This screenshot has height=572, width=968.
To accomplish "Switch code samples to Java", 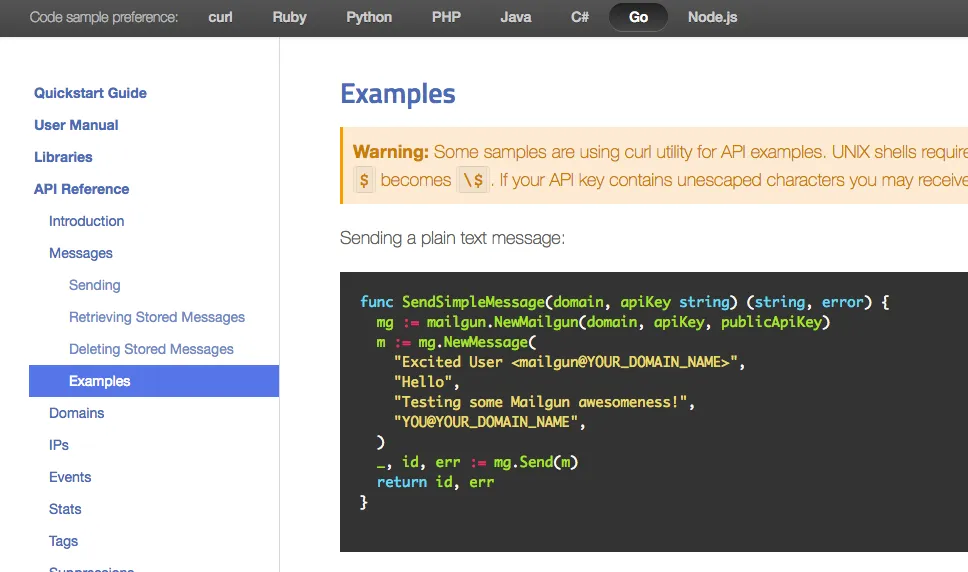I will point(516,17).
